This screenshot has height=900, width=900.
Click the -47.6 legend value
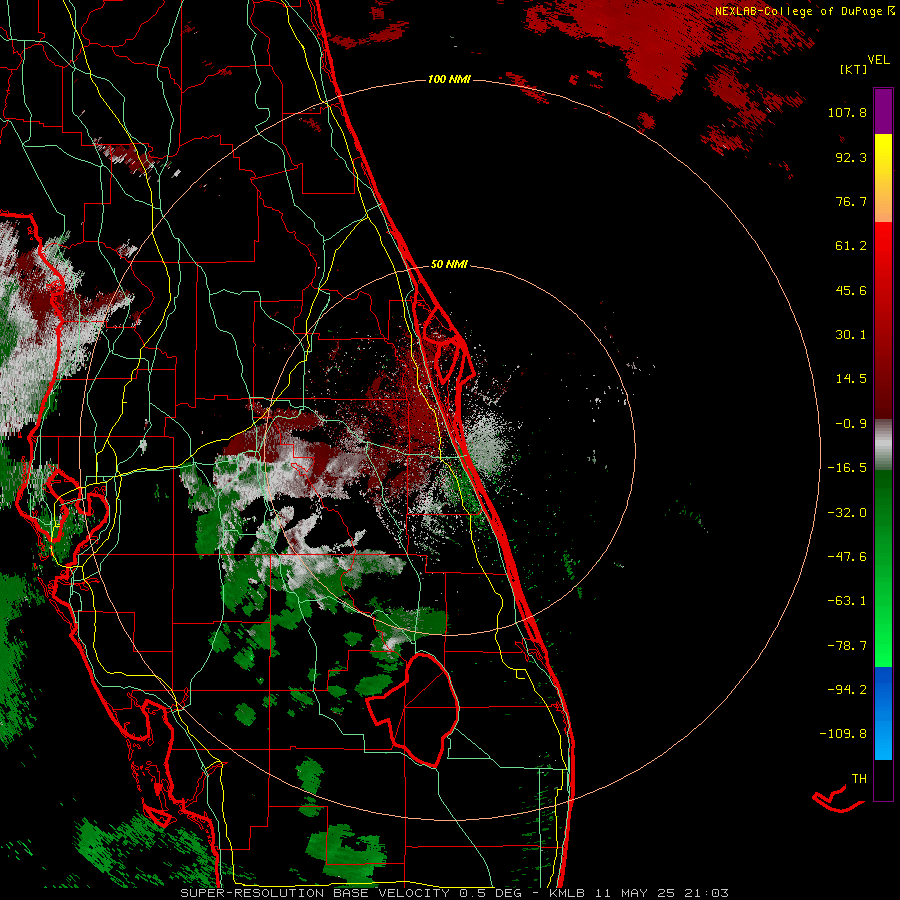point(847,557)
